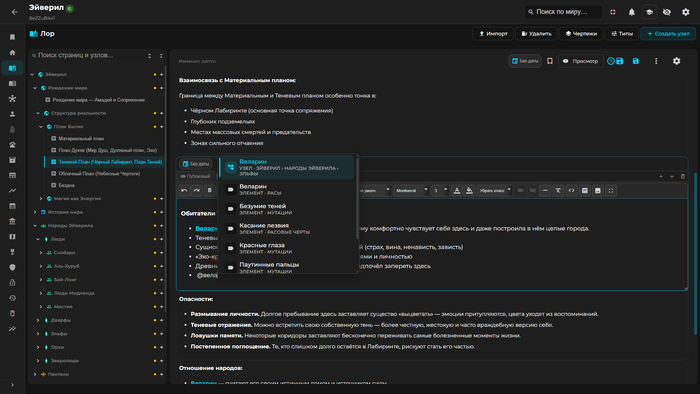The width and height of the screenshot is (700, 394).
Task: Click the Удалить button
Action: pyautogui.click(x=536, y=33)
